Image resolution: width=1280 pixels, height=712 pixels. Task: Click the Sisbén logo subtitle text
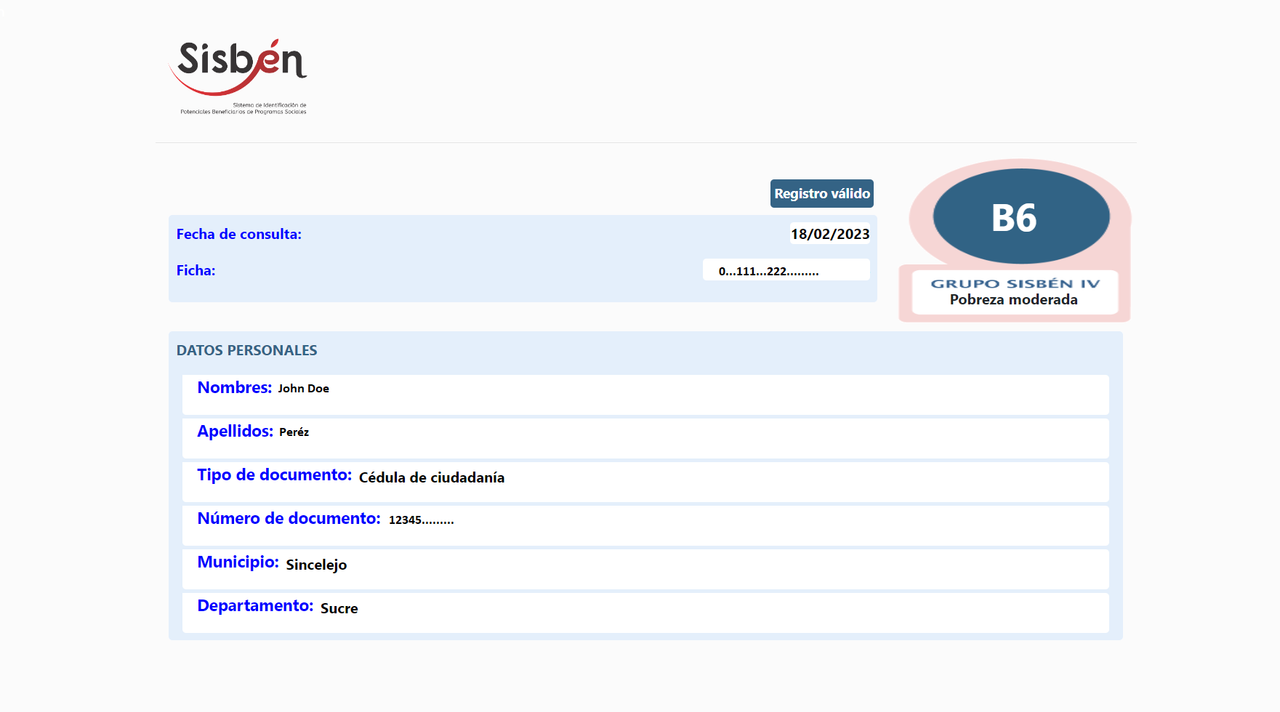[x=243, y=108]
